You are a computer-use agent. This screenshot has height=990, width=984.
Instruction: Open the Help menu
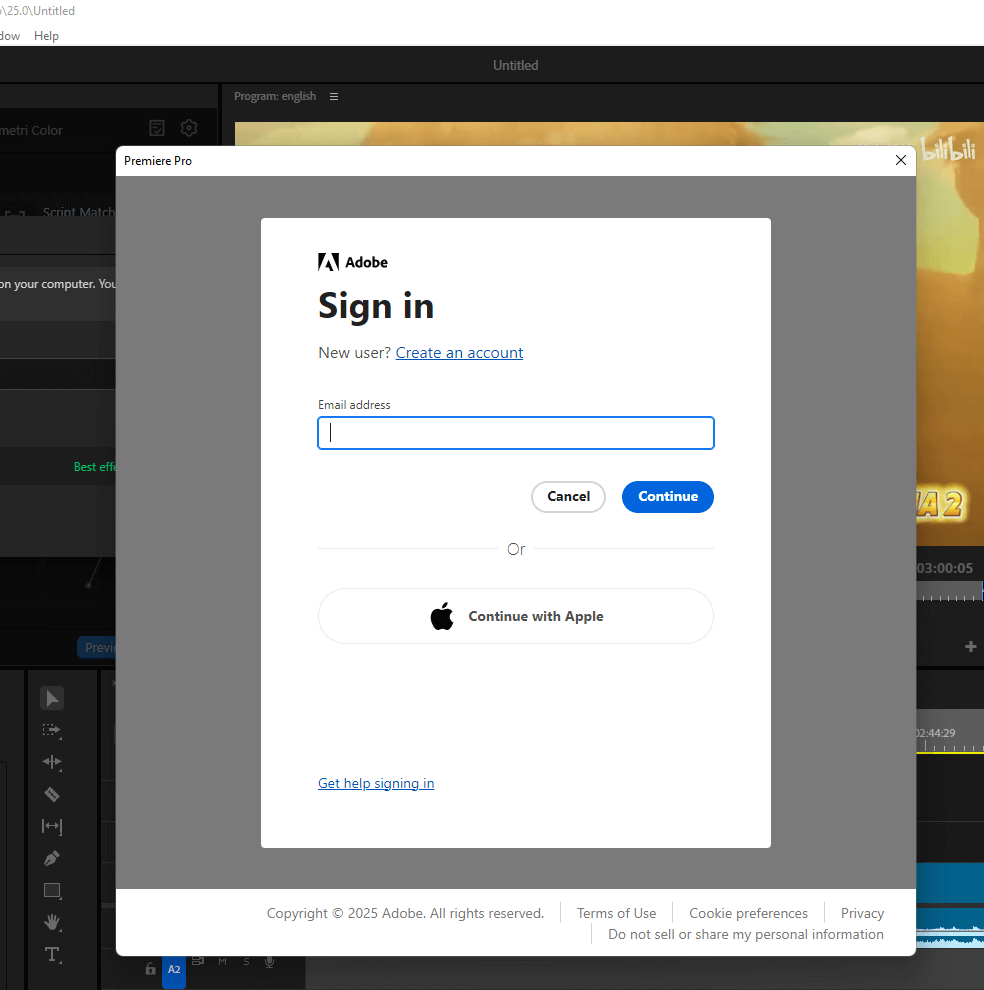[x=46, y=36]
